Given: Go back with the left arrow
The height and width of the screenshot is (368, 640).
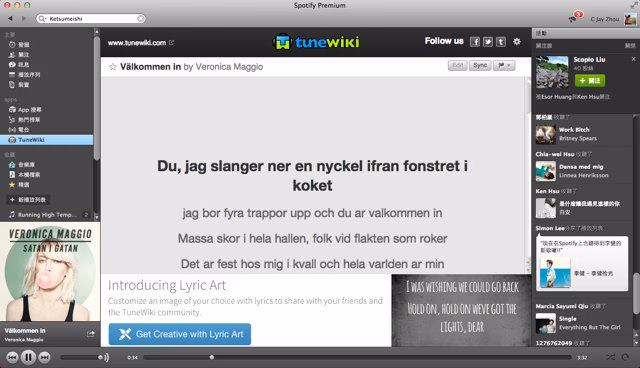Looking at the screenshot, I should click(x=10, y=18).
